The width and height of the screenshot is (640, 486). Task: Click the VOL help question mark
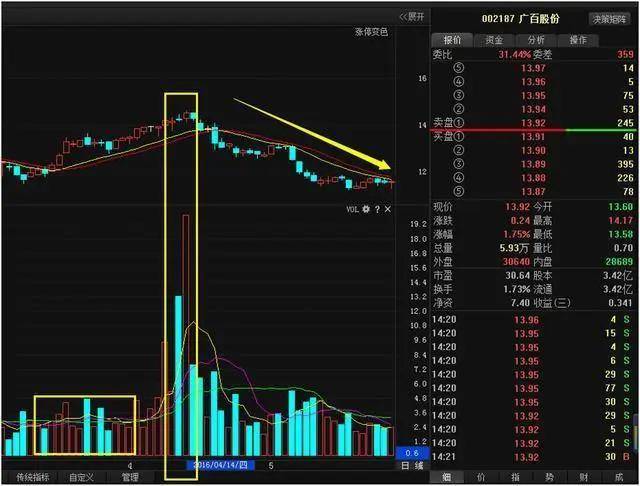click(x=377, y=209)
